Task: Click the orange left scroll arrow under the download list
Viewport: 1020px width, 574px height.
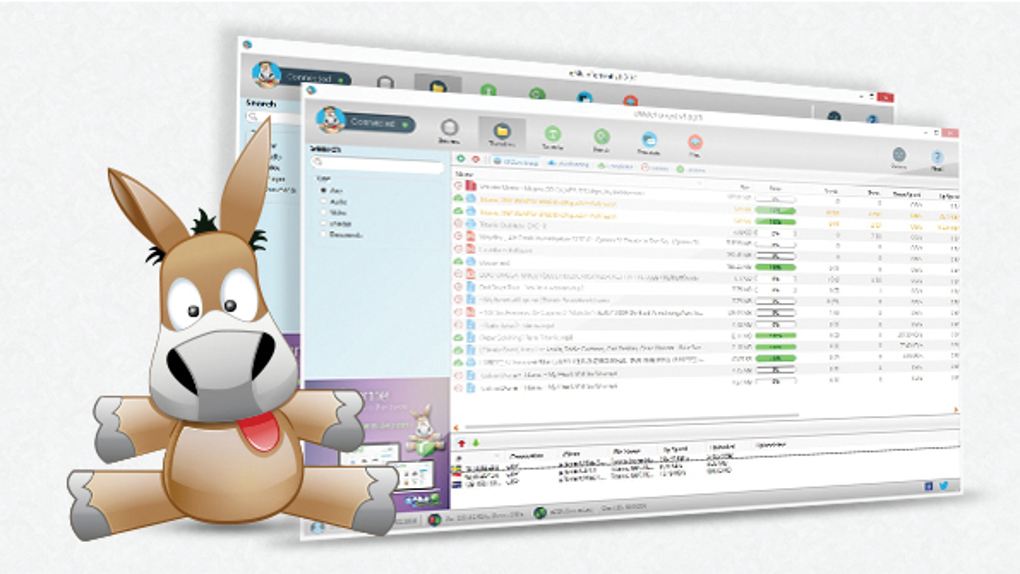Action: click(x=455, y=428)
